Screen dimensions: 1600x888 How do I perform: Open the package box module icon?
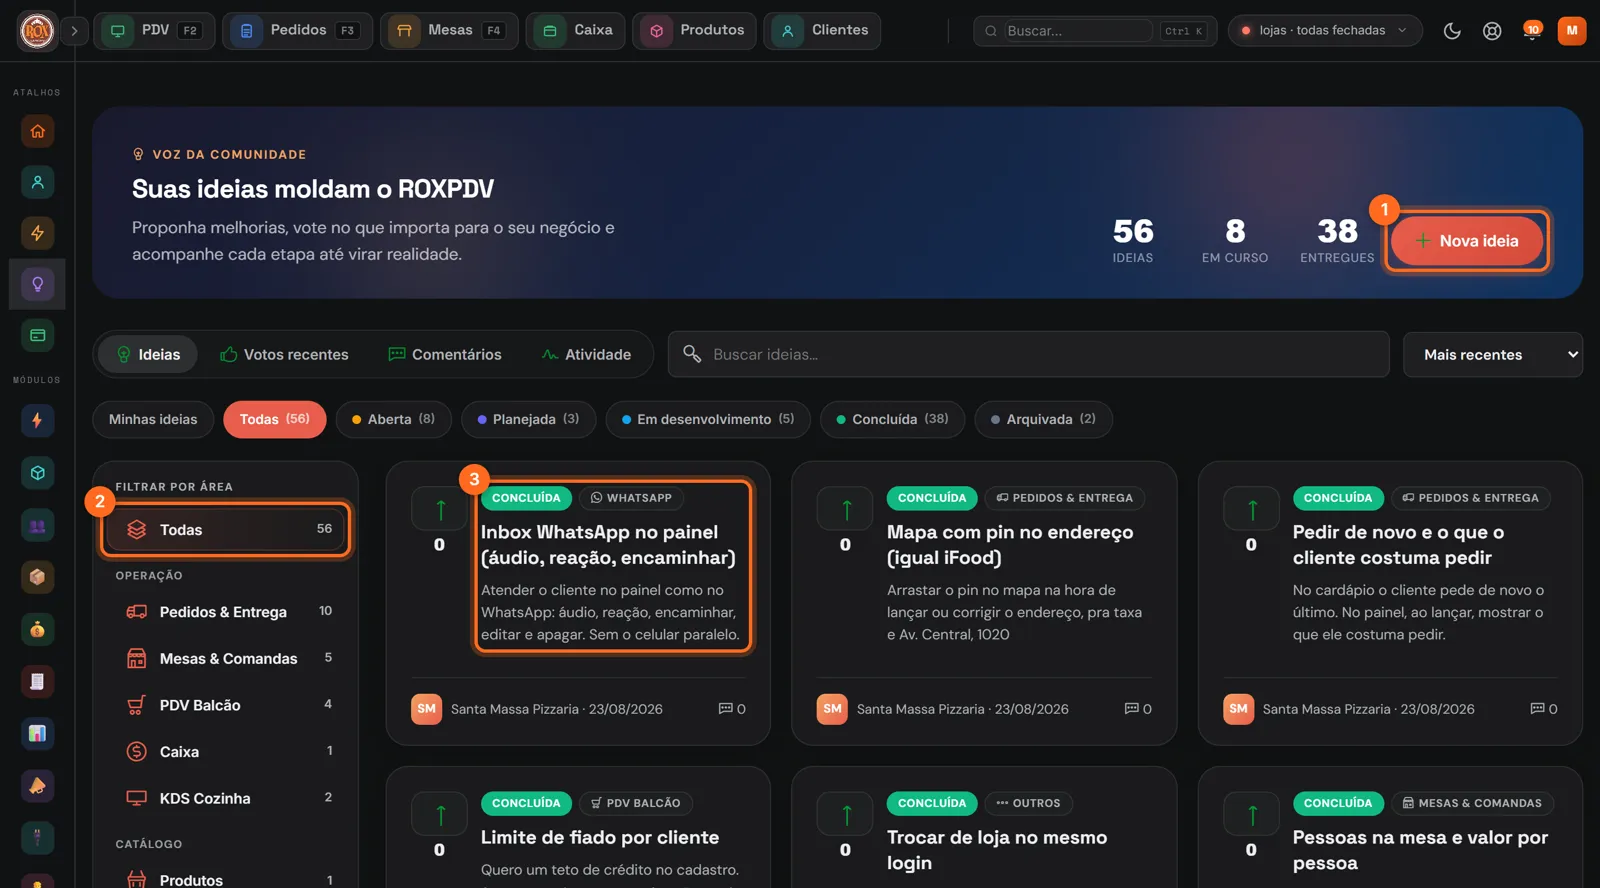[x=37, y=577]
